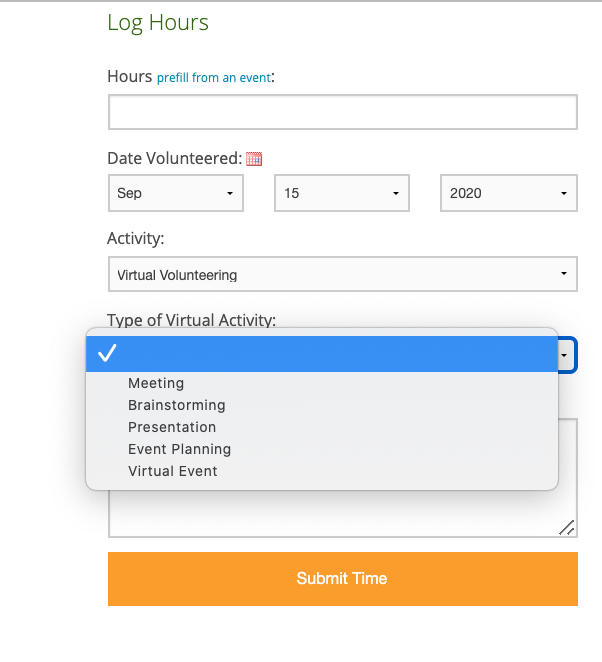Screen dimensions: 602x662
Task: Click the Hours label text
Action: coord(129,76)
